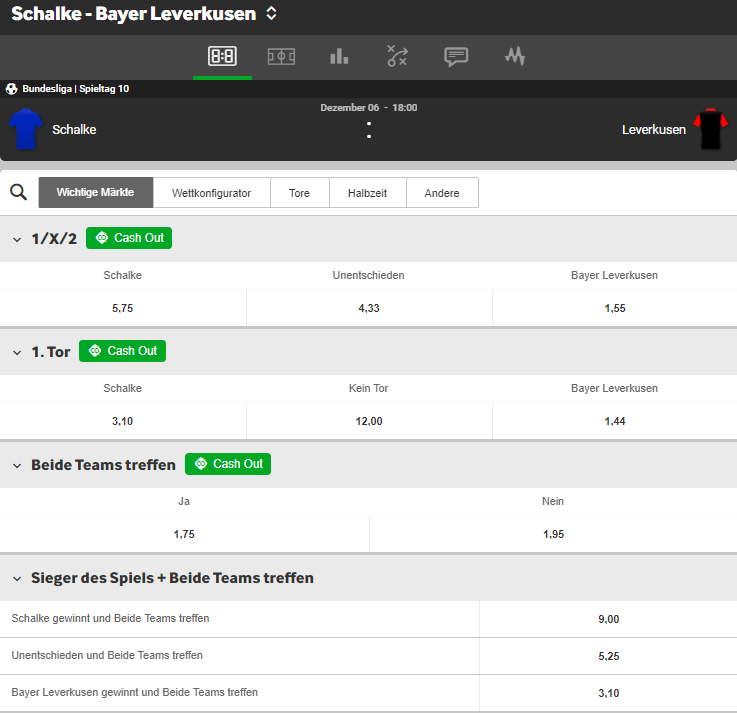Open the match momentum graph icon
The image size is (737, 713).
tap(515, 56)
